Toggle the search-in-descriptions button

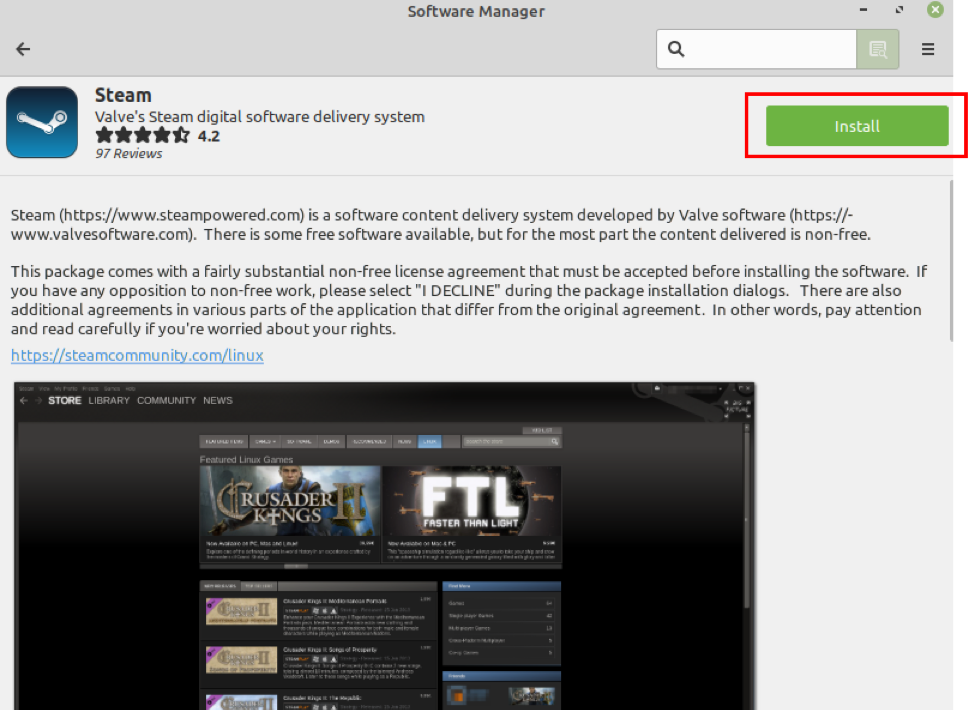pos(877,49)
